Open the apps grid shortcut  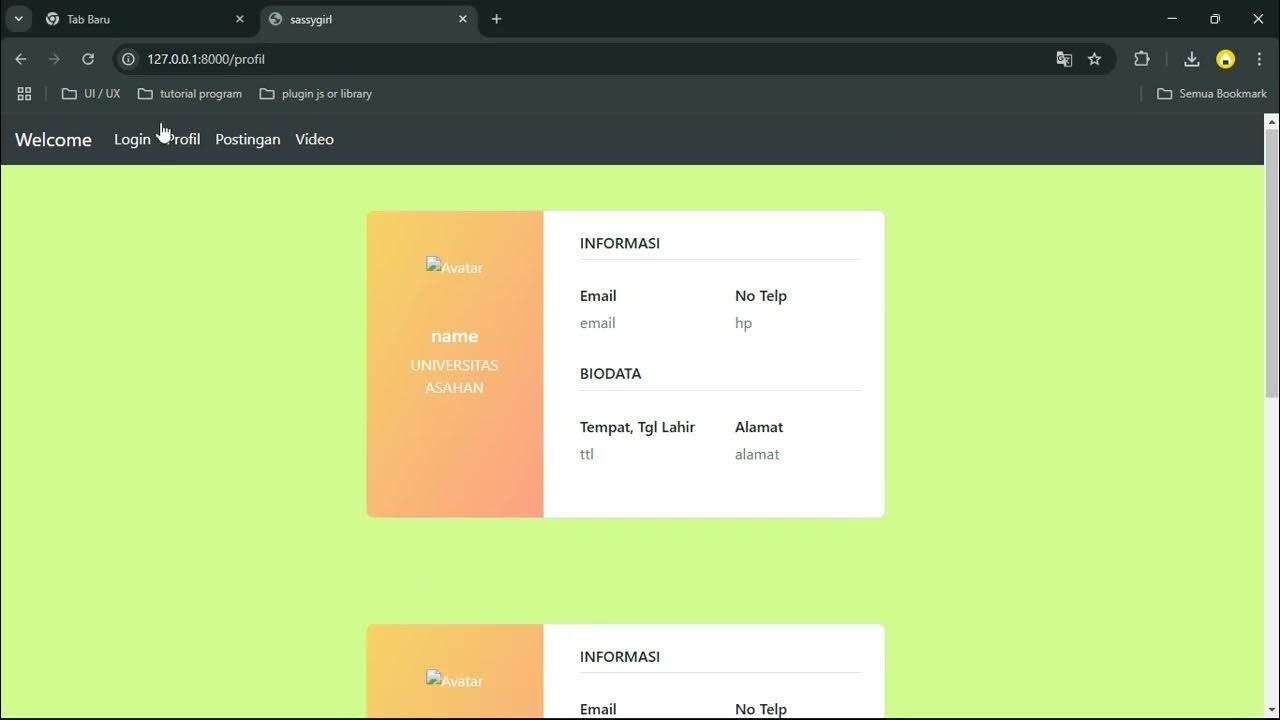point(24,94)
